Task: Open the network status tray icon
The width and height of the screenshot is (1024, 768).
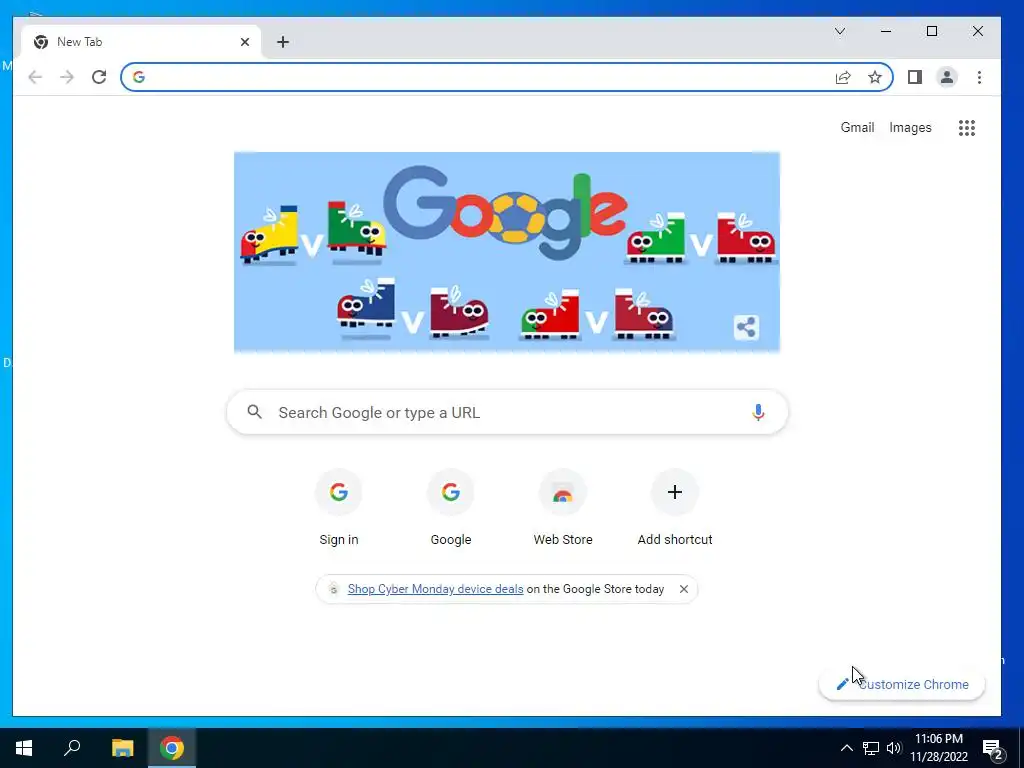Action: tap(871, 748)
